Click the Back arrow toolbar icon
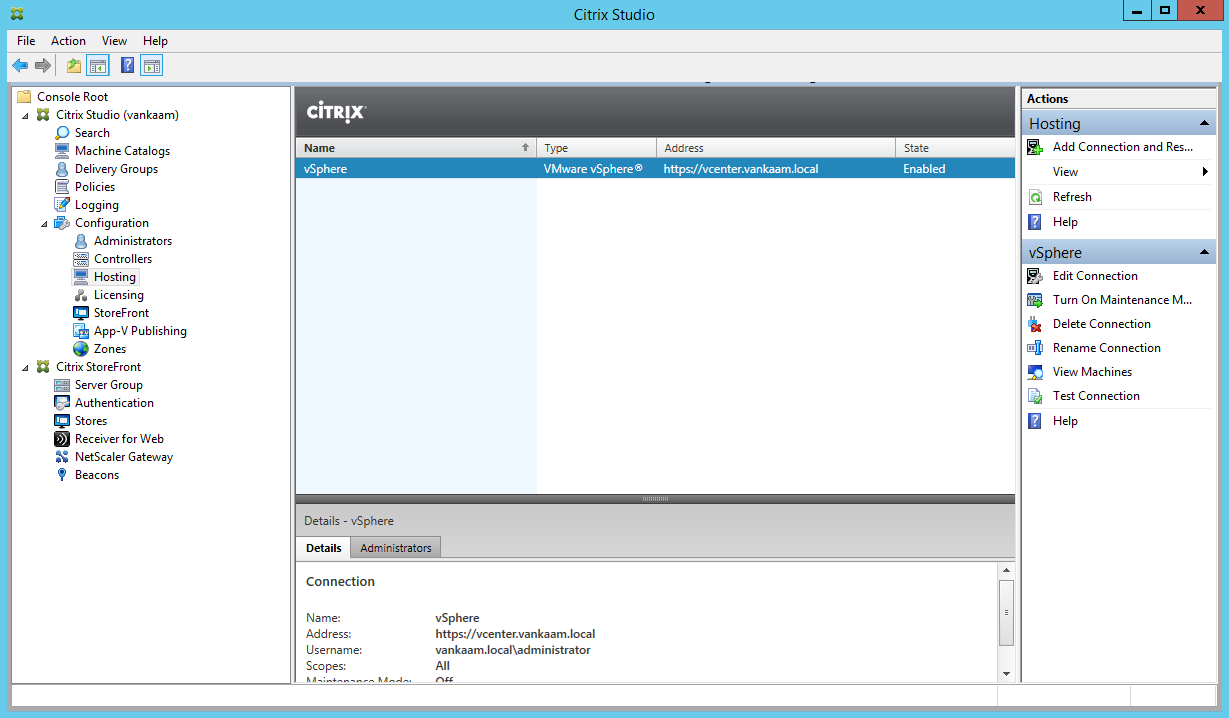Image resolution: width=1229 pixels, height=718 pixels. [x=20, y=66]
